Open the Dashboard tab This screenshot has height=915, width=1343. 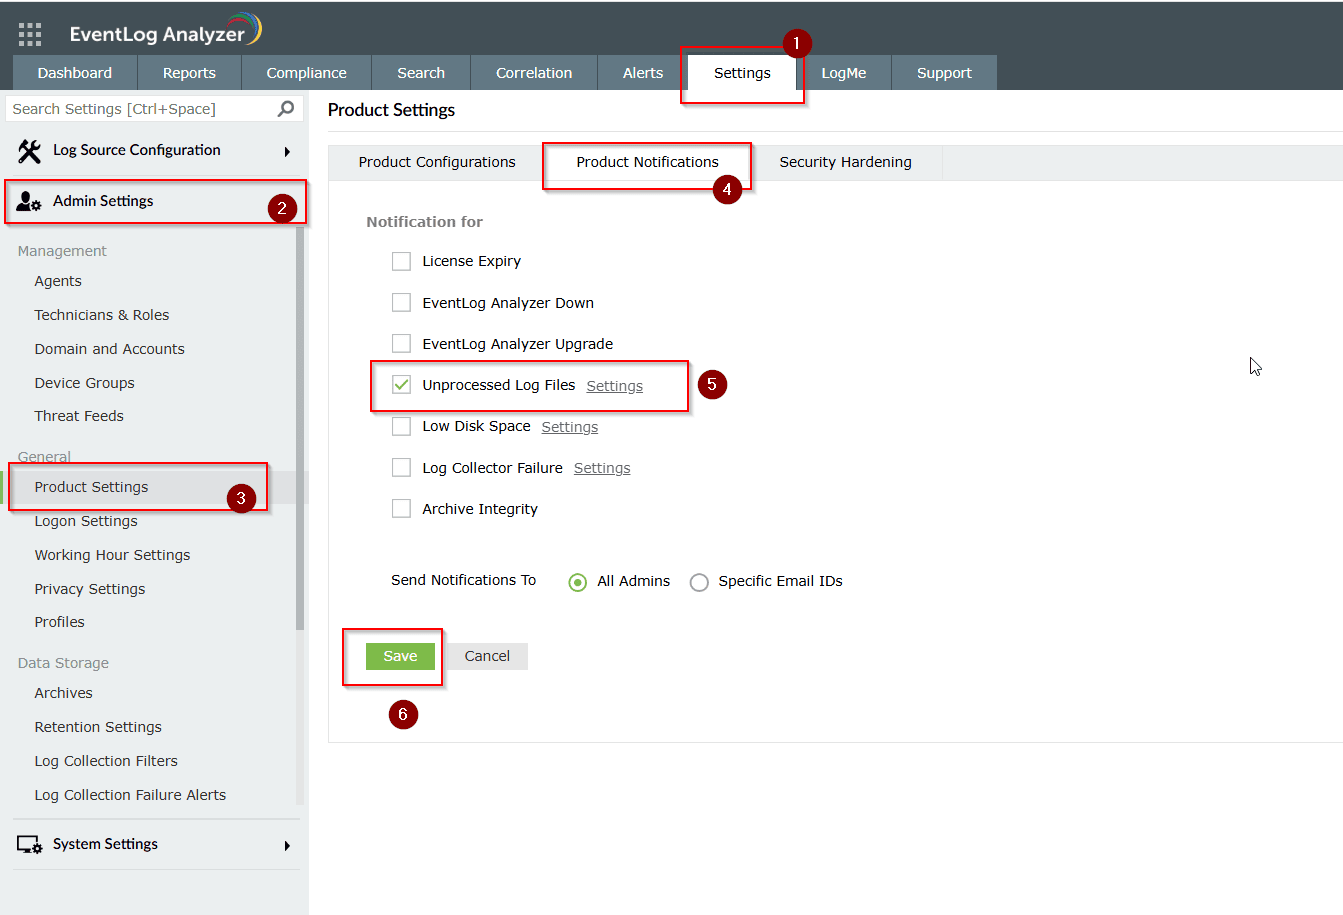75,73
